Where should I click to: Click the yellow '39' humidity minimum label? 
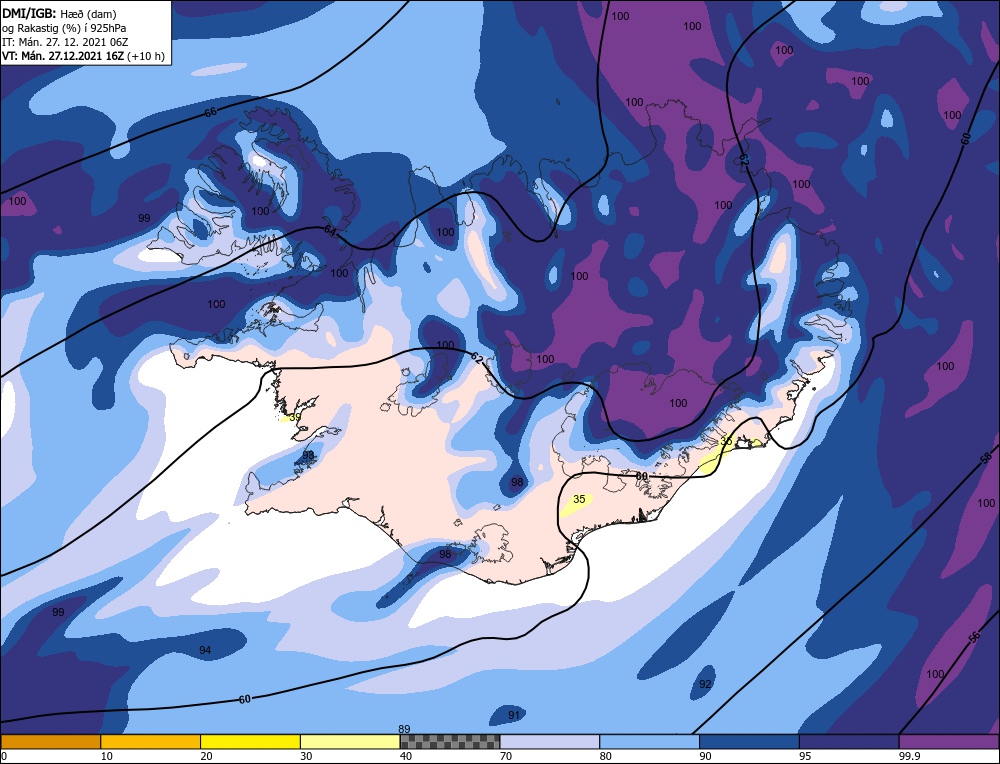295,418
